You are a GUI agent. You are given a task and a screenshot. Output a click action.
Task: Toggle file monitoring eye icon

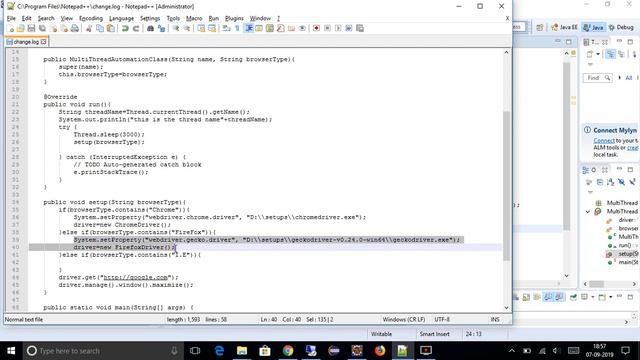click(302, 29)
